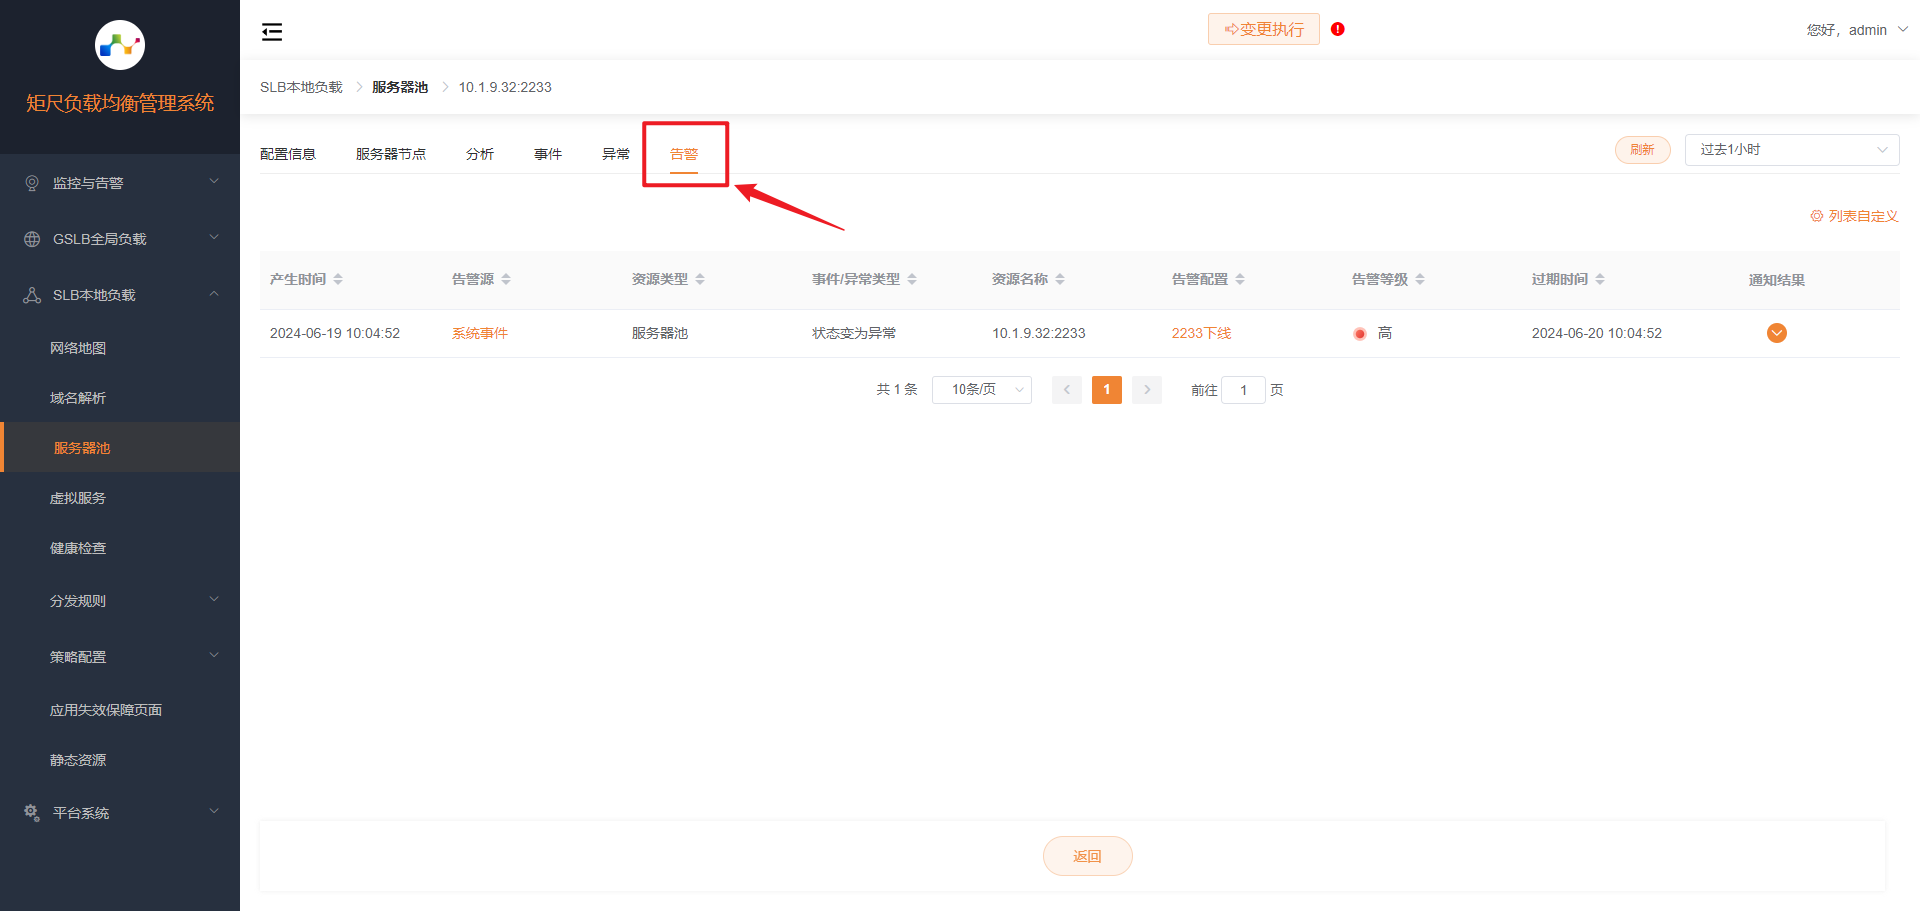Click the 变更执行 button
The height and width of the screenshot is (911, 1920).
point(1263,29)
